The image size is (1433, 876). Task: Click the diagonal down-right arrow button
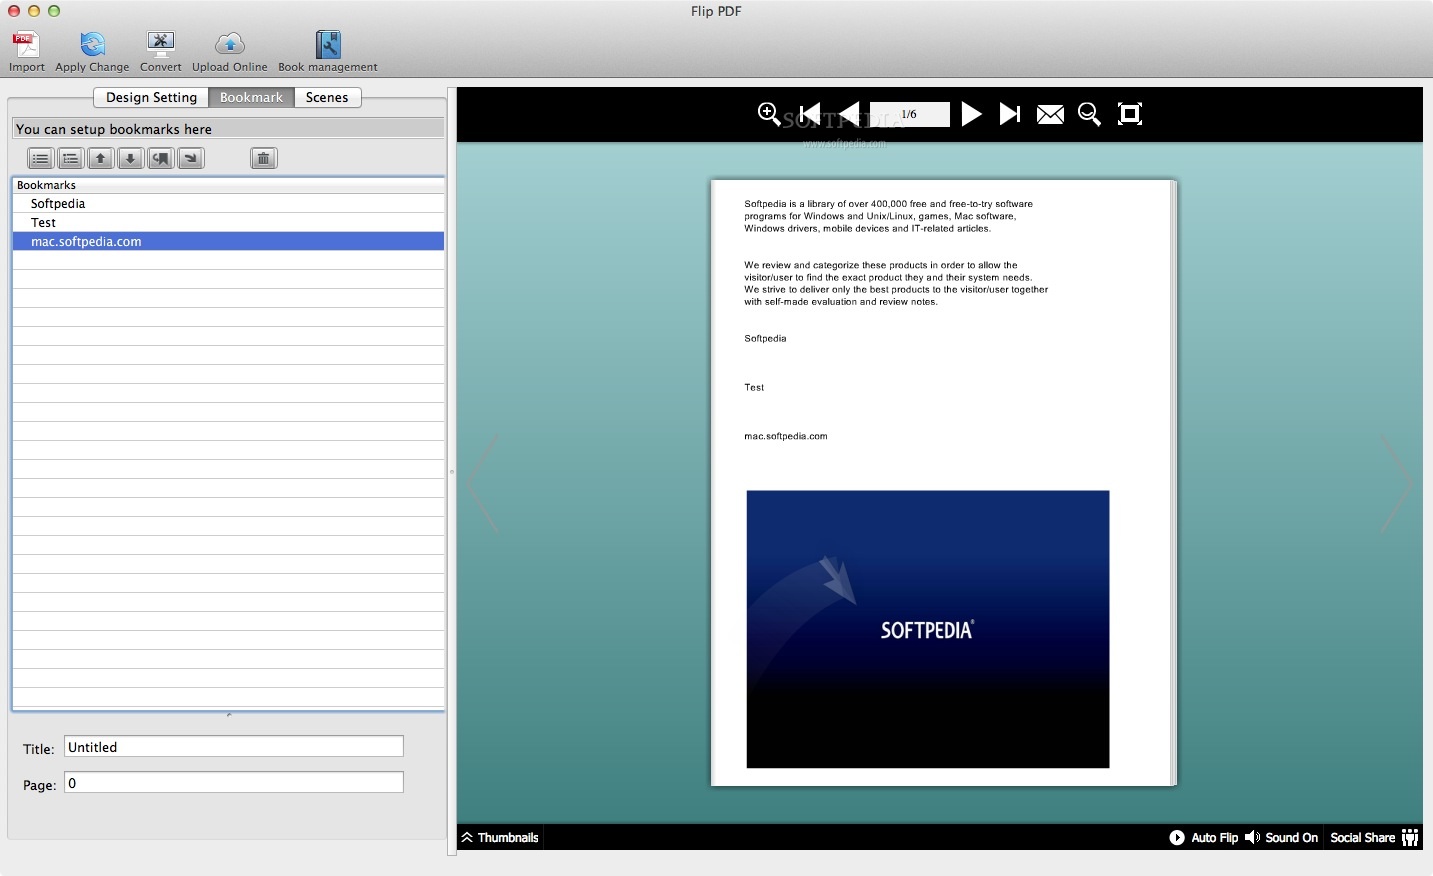point(190,158)
